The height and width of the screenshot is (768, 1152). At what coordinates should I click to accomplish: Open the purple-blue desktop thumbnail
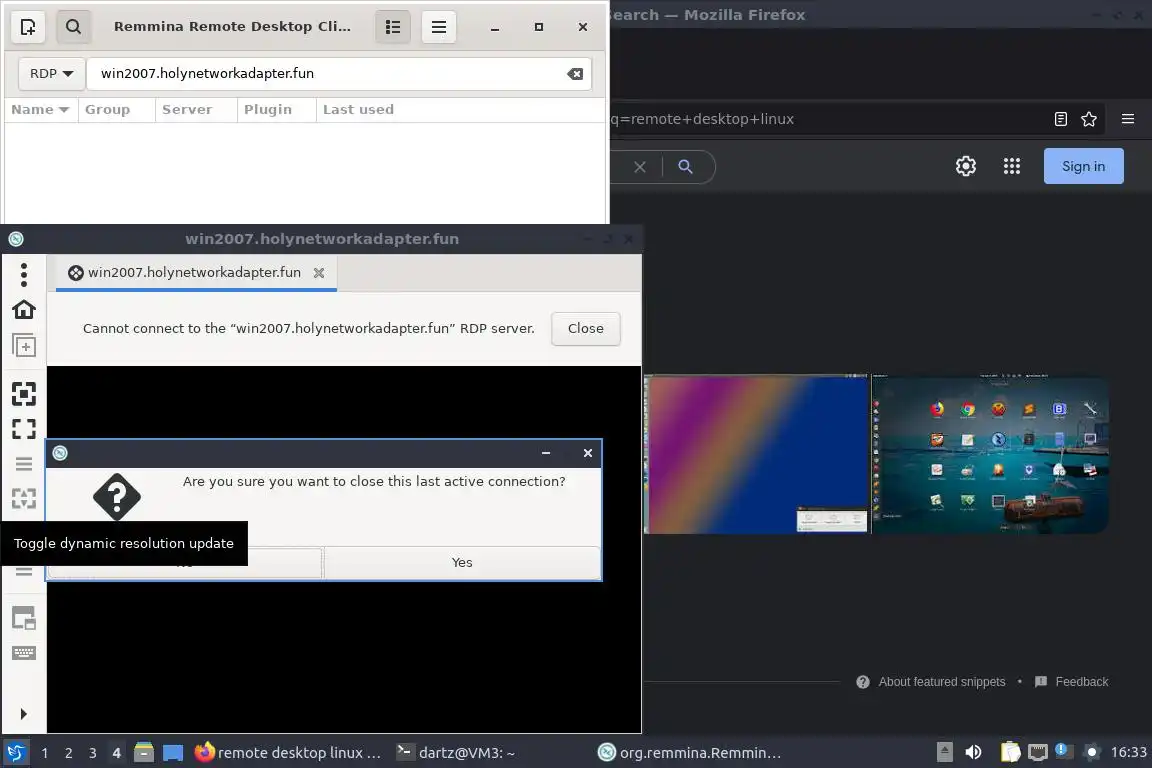point(756,455)
